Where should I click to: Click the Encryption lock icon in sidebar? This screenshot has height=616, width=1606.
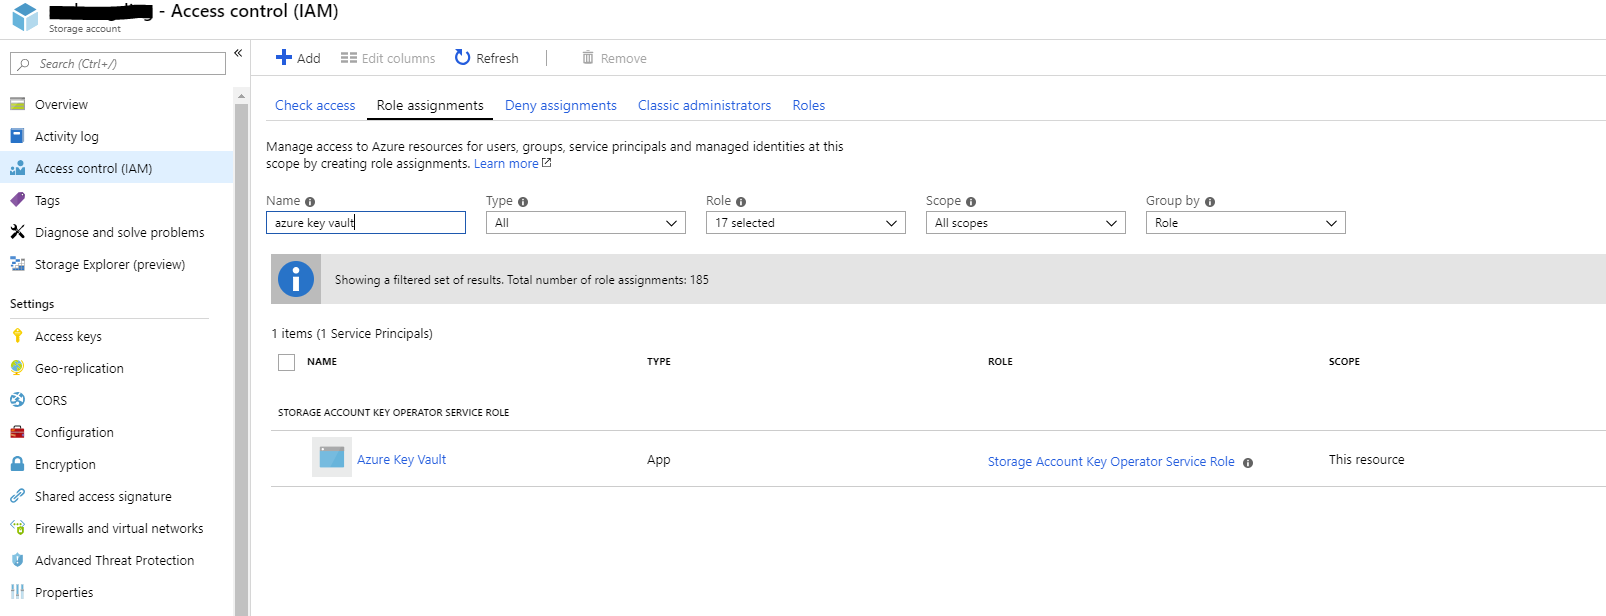coord(17,464)
